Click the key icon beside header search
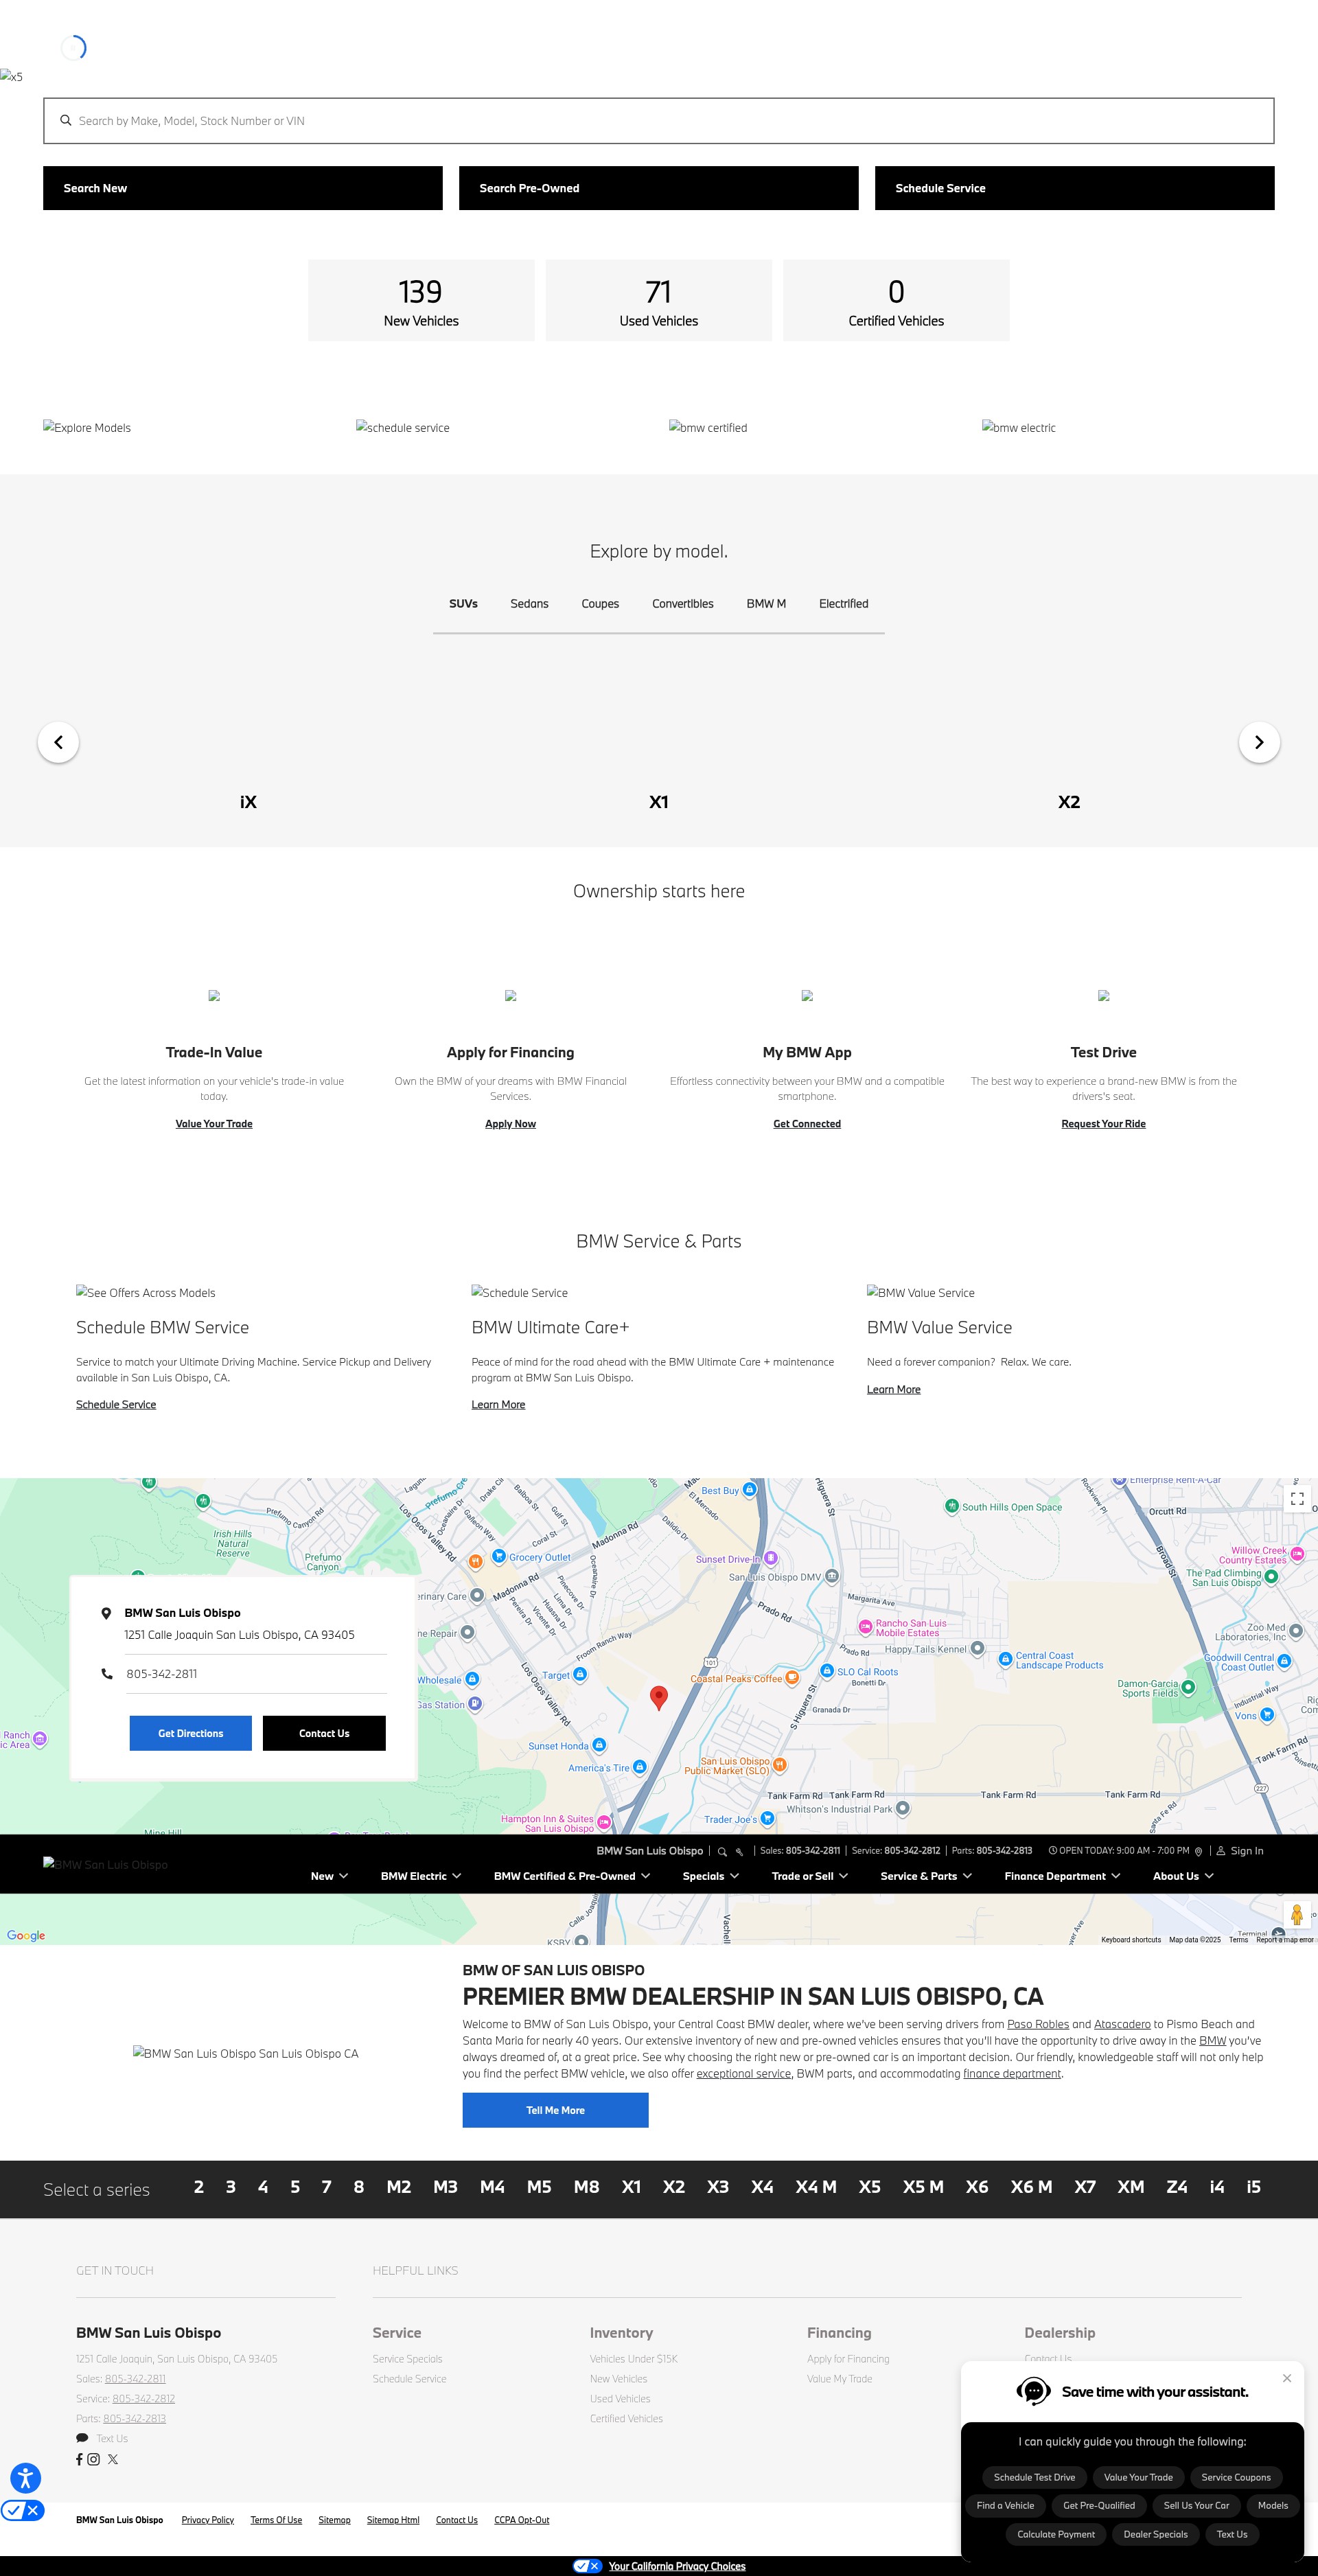 [740, 1852]
